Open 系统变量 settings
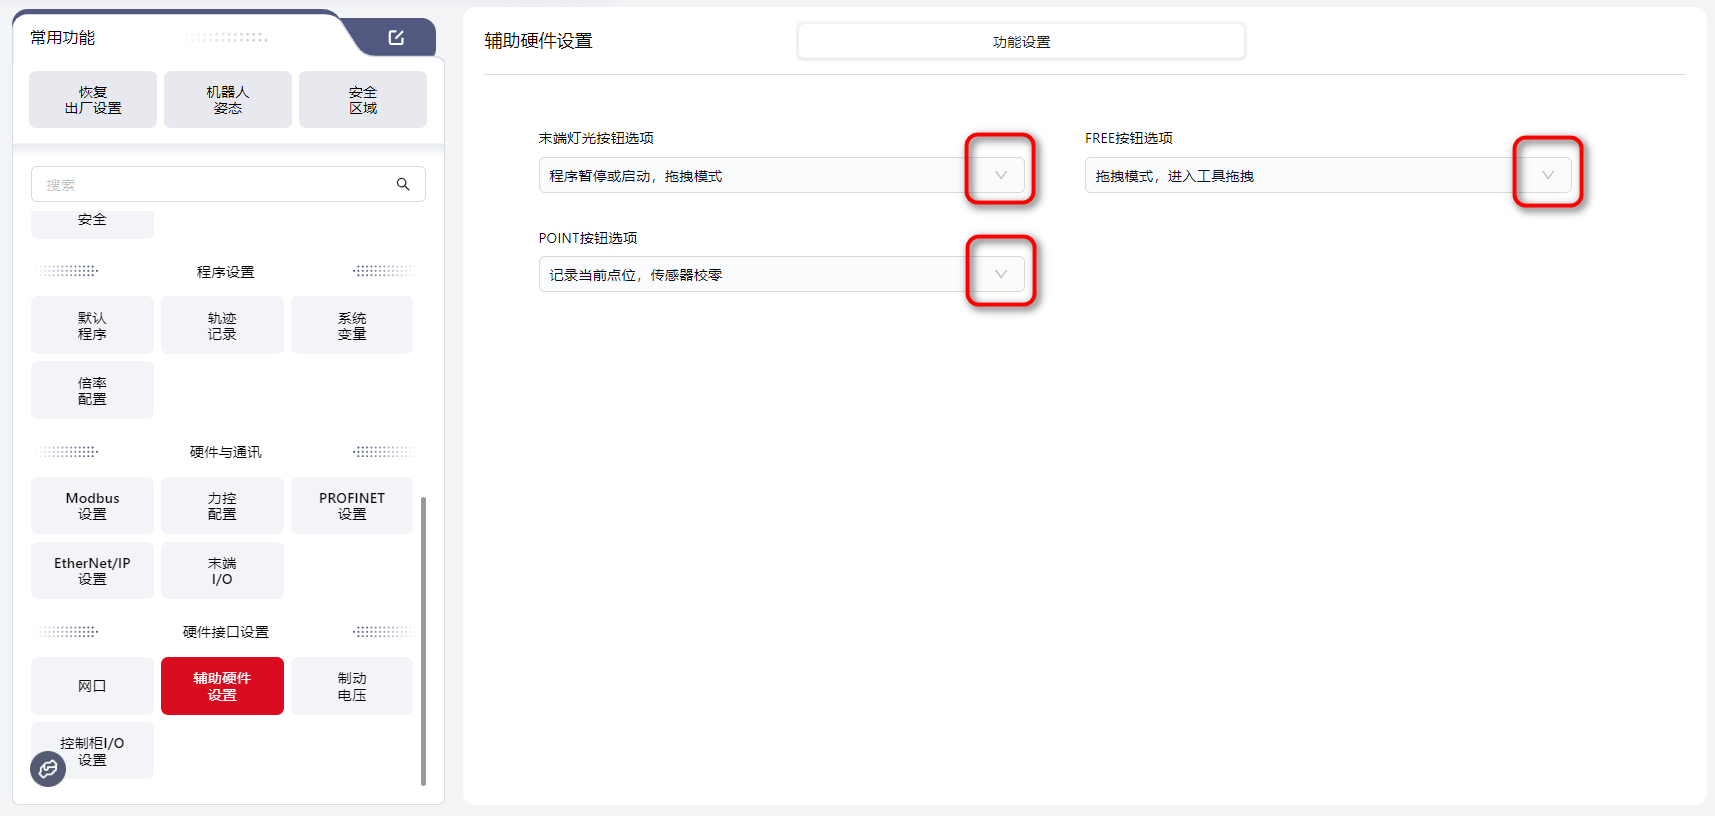1715x816 pixels. [352, 326]
